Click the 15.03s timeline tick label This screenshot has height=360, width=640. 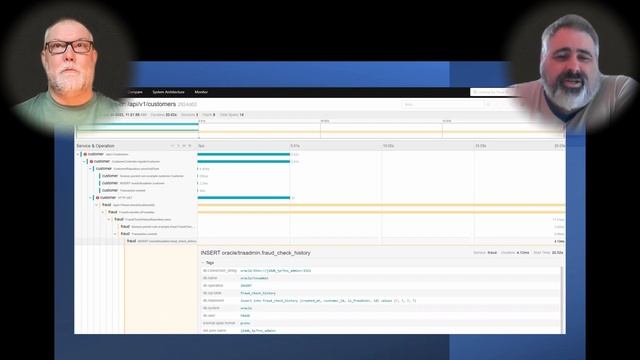pyautogui.click(x=480, y=146)
